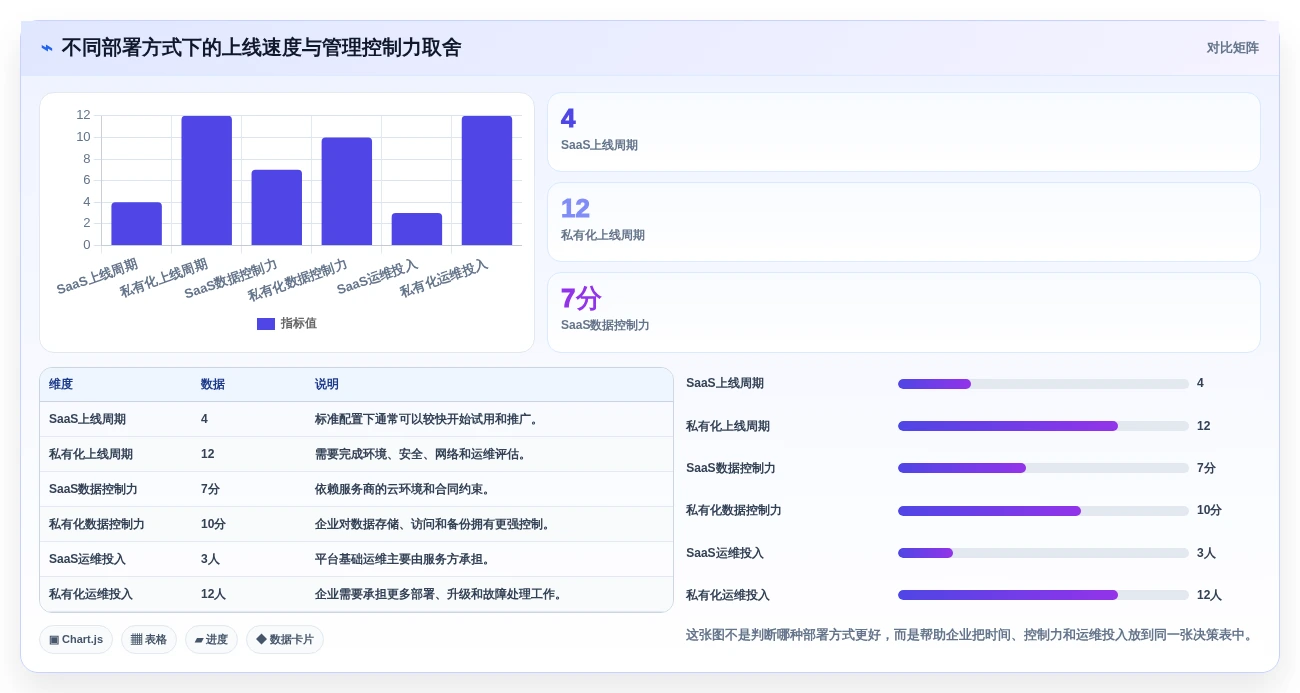Image resolution: width=1300 pixels, height=693 pixels.
Task: Click the 私有化上线周期 progress bar
Action: pyautogui.click(x=1043, y=426)
